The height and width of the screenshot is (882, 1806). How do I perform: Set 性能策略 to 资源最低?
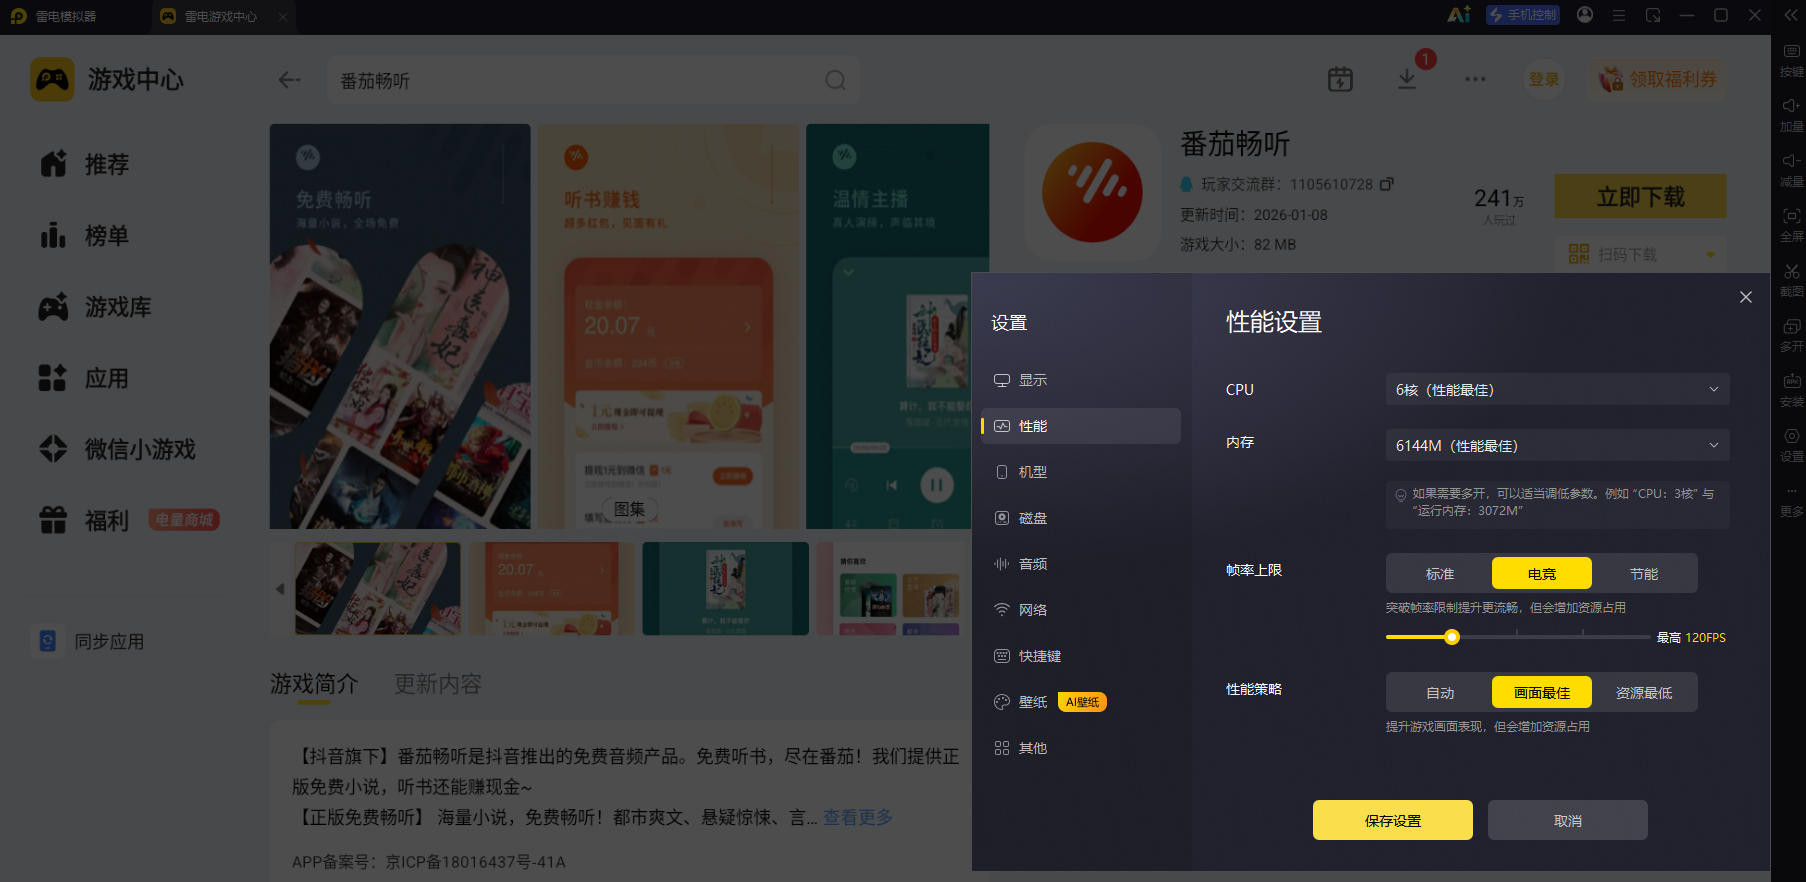1644,692
